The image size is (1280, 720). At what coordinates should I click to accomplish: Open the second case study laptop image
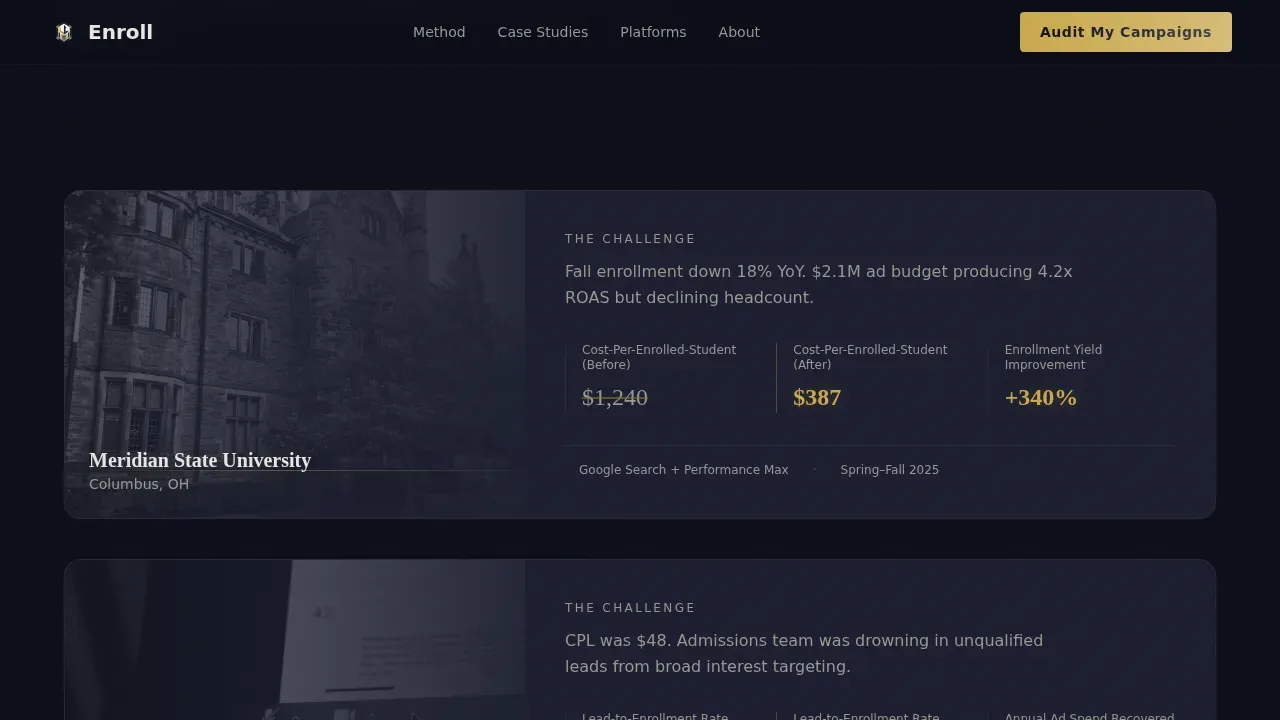pos(295,640)
